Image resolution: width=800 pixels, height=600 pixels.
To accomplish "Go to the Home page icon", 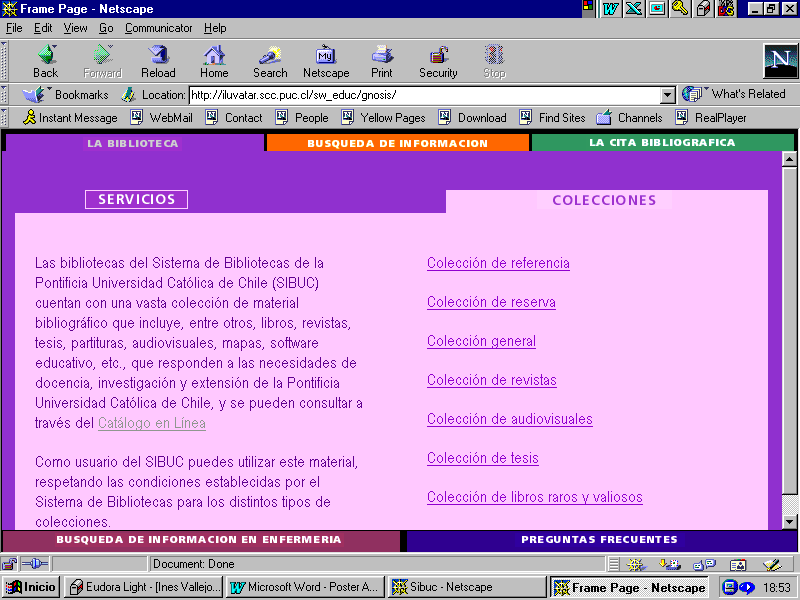I will (x=214, y=56).
